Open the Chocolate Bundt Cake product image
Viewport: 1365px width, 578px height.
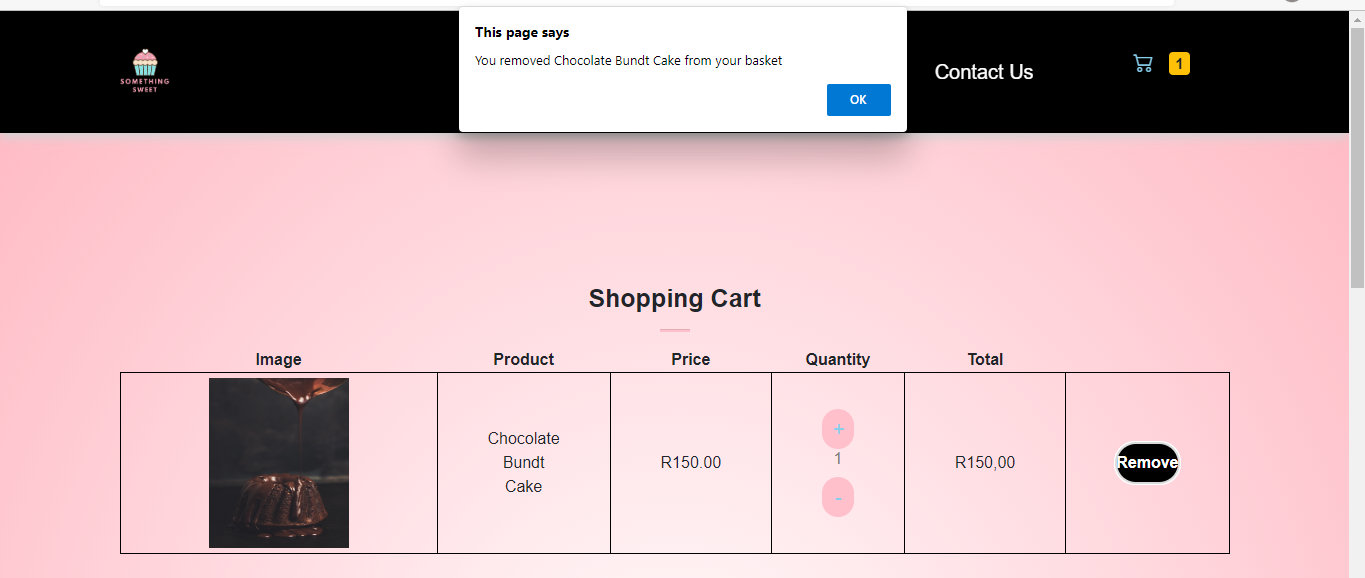(278, 462)
